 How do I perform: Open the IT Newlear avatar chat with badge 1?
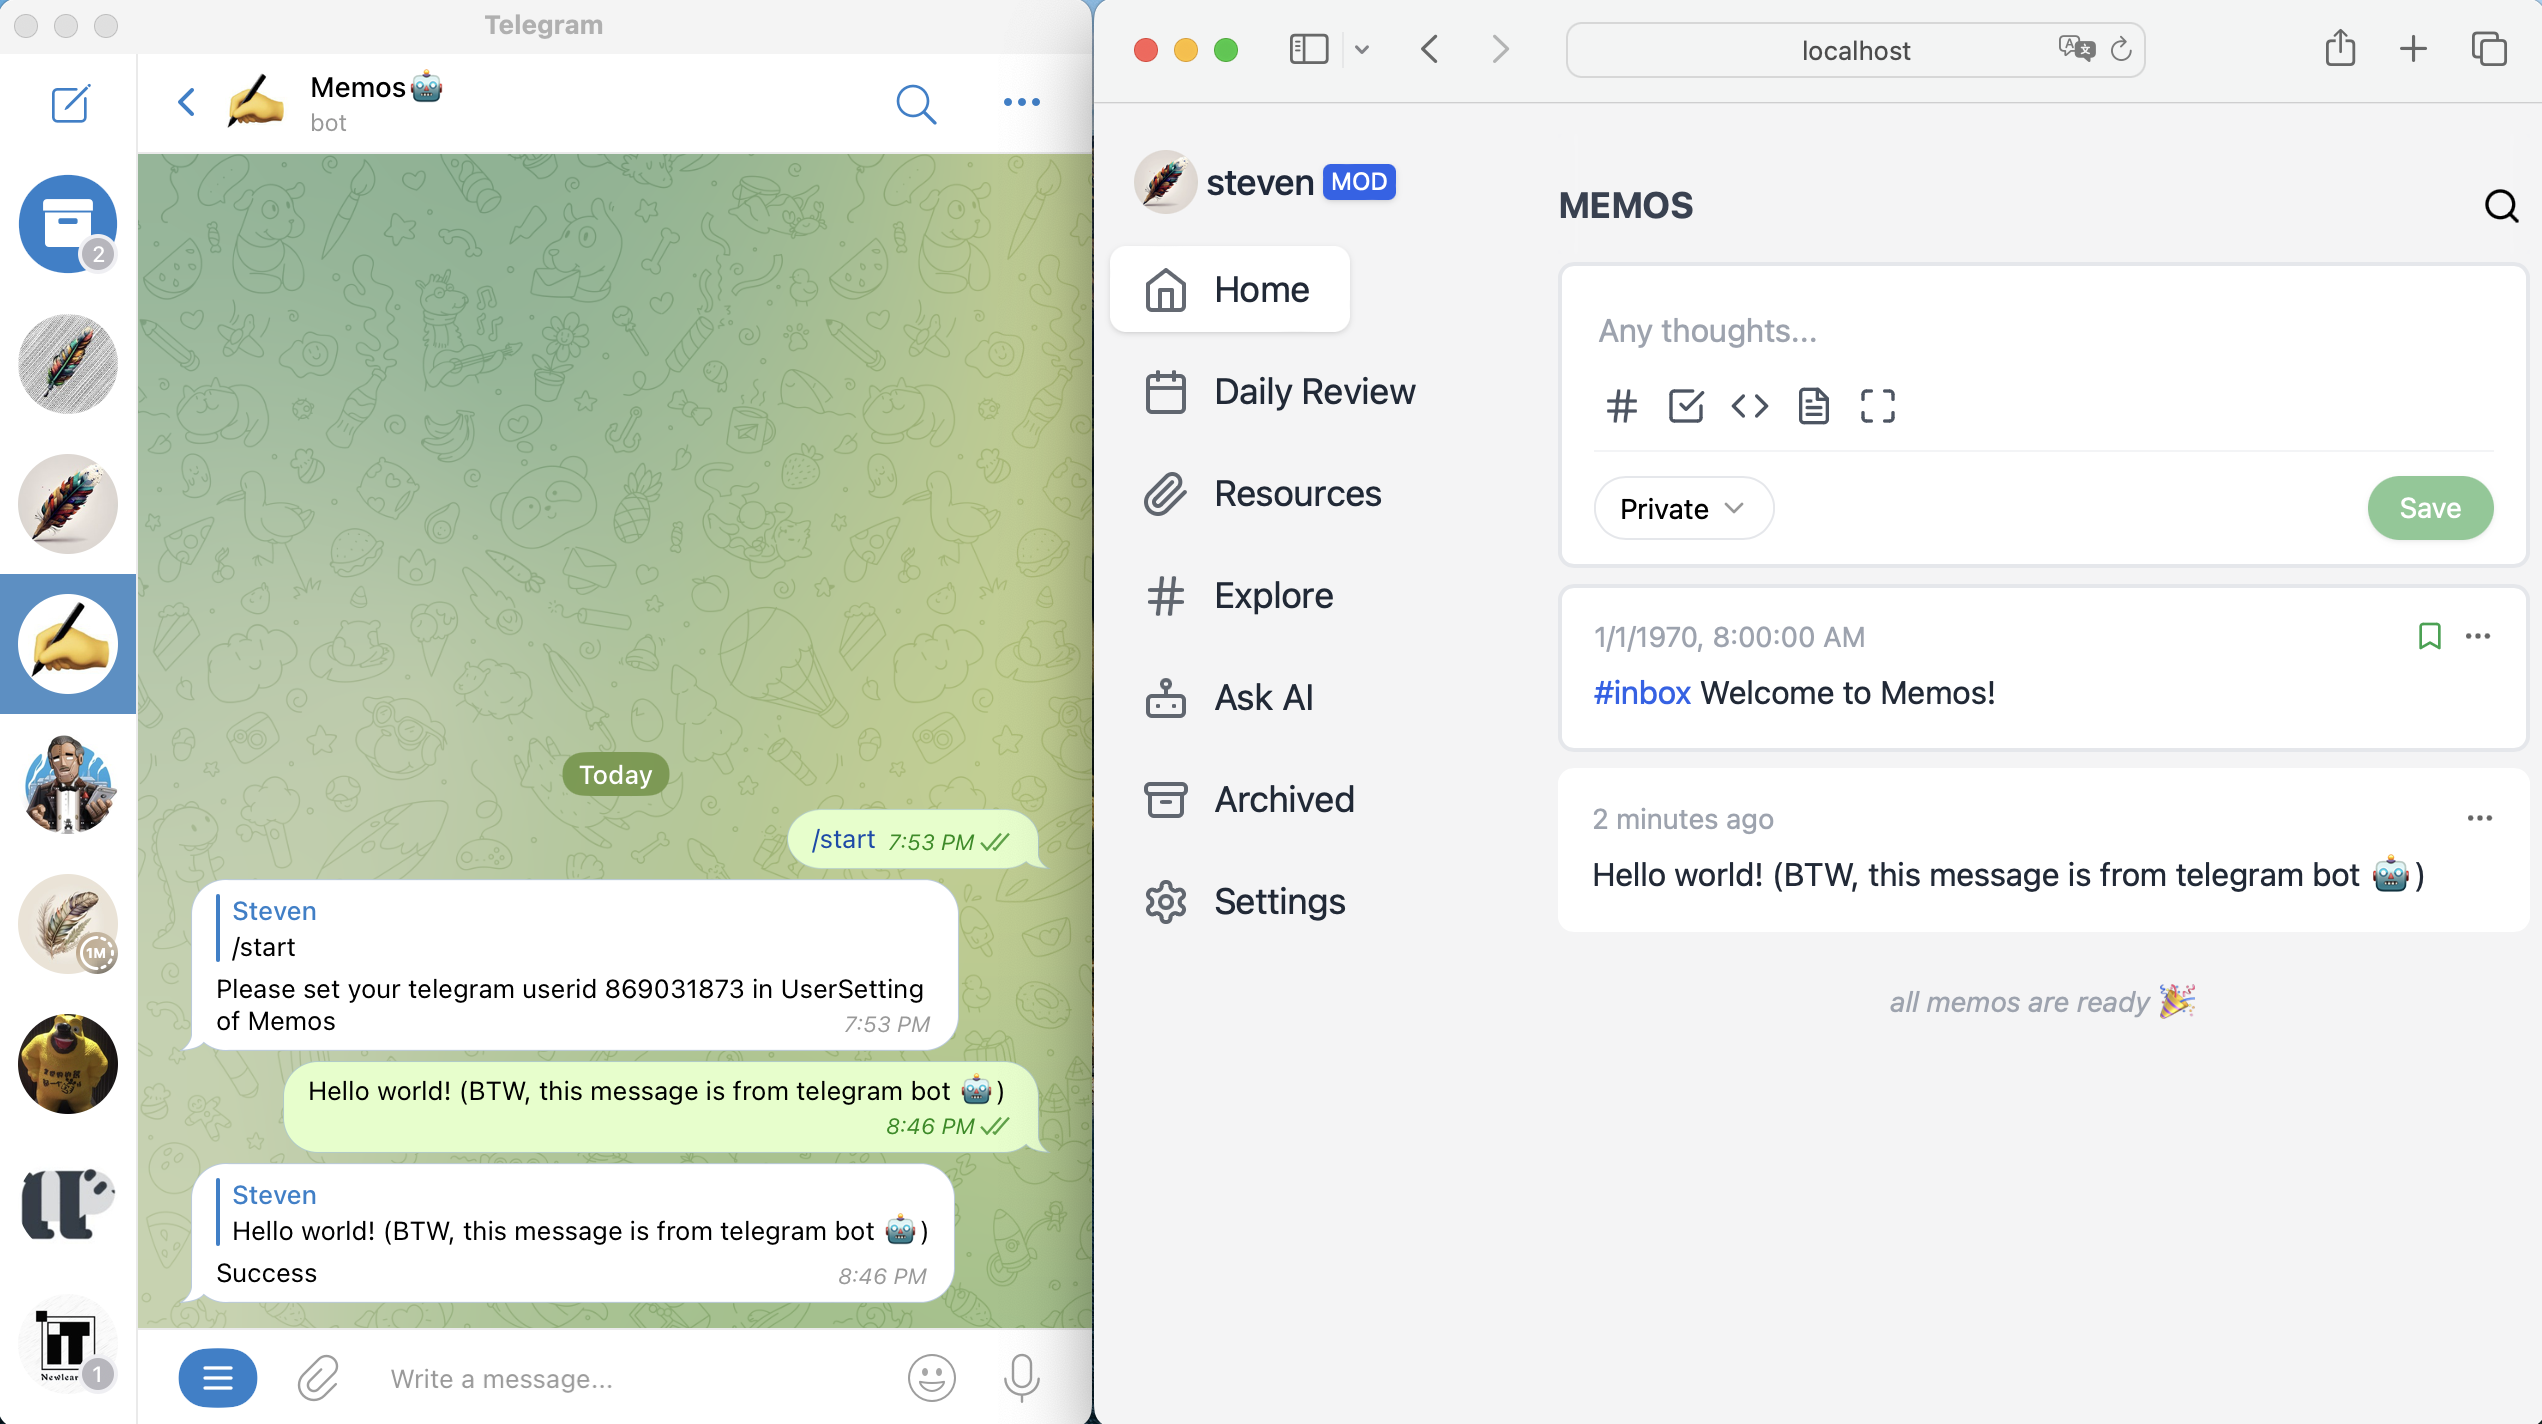(68, 1344)
